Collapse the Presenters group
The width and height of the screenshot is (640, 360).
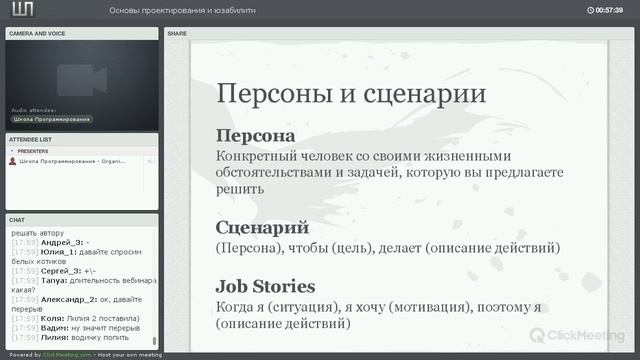coord(12,151)
